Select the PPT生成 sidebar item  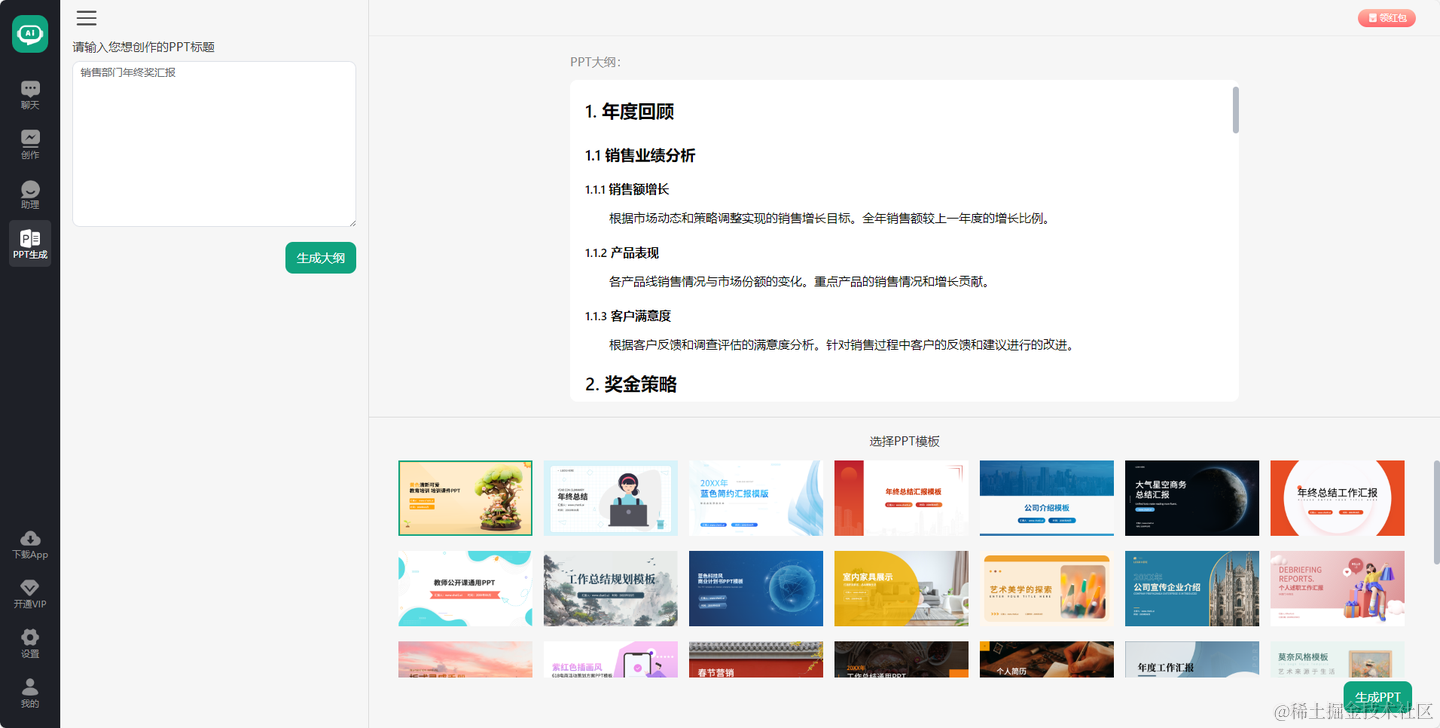[x=30, y=244]
